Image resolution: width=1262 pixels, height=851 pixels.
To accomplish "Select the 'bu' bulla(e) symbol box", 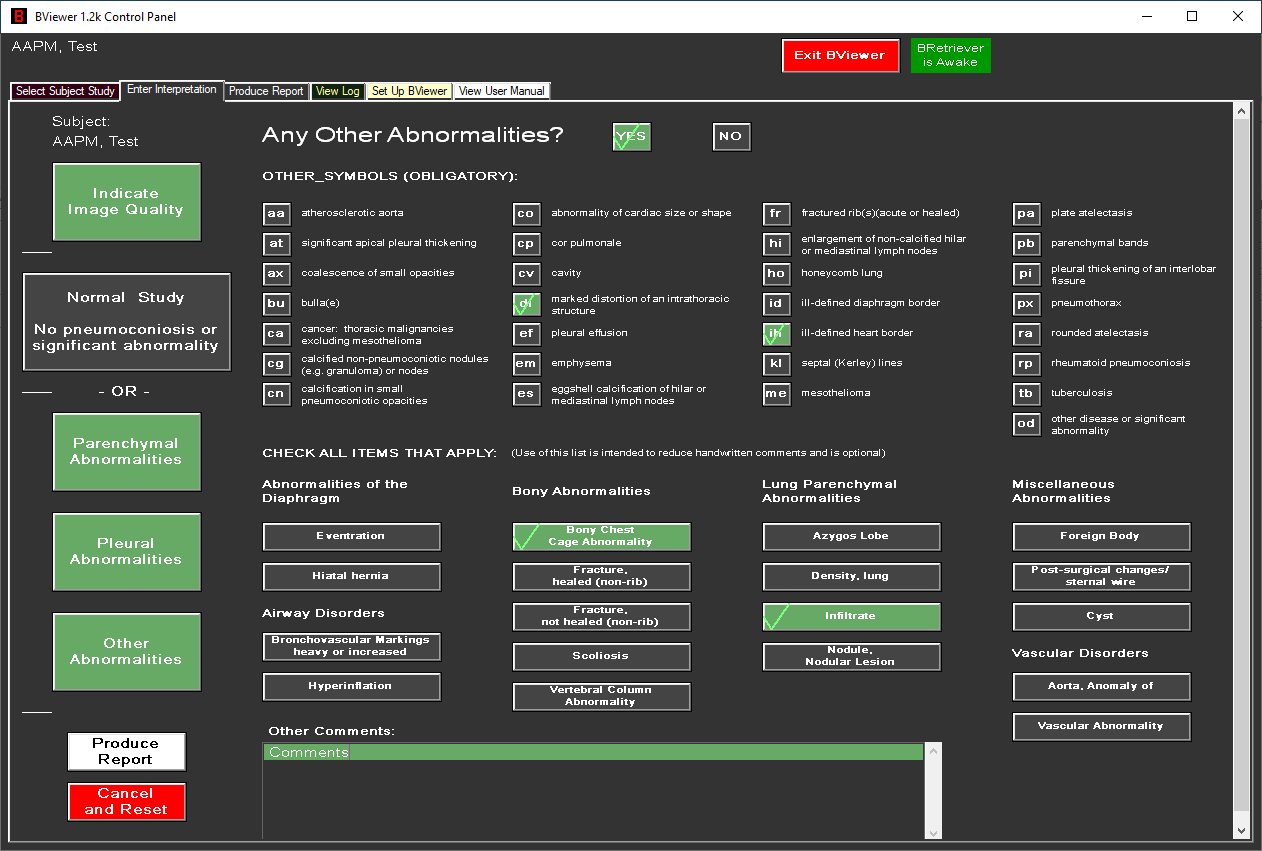I will (x=276, y=304).
